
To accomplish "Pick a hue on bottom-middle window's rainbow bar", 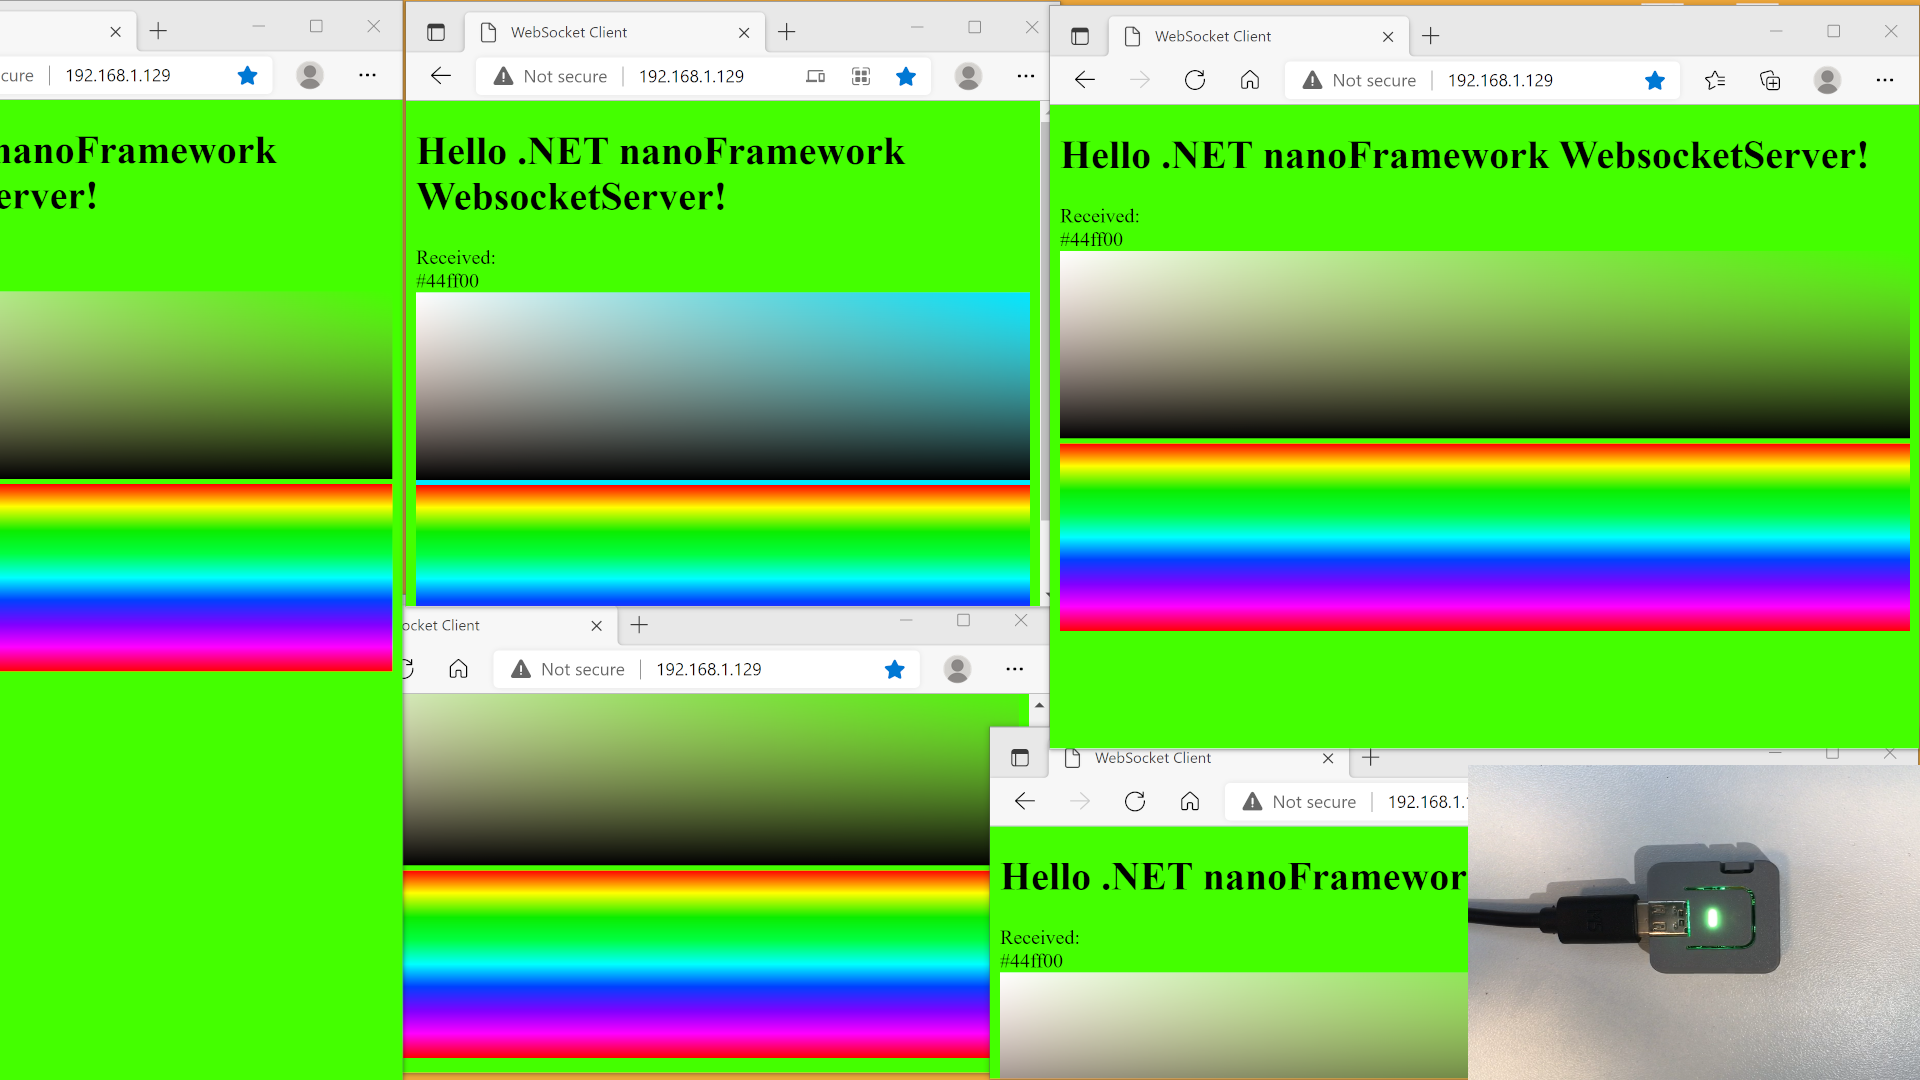I will [x=696, y=964].
